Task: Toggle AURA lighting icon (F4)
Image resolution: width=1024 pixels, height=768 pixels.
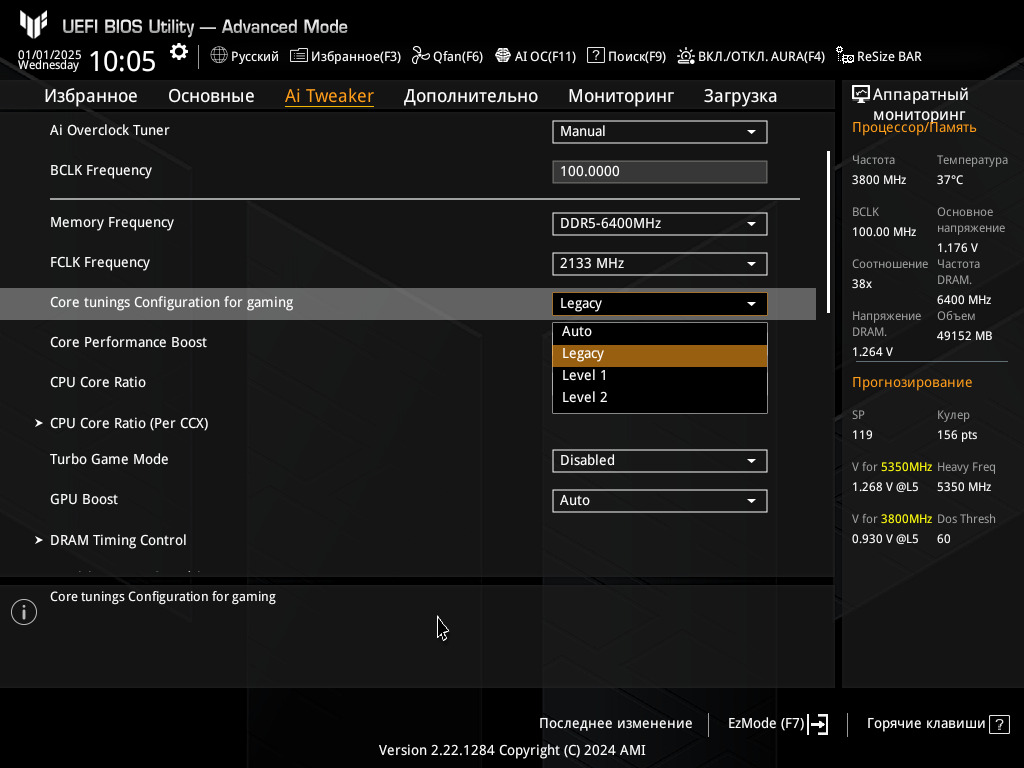Action: click(686, 56)
